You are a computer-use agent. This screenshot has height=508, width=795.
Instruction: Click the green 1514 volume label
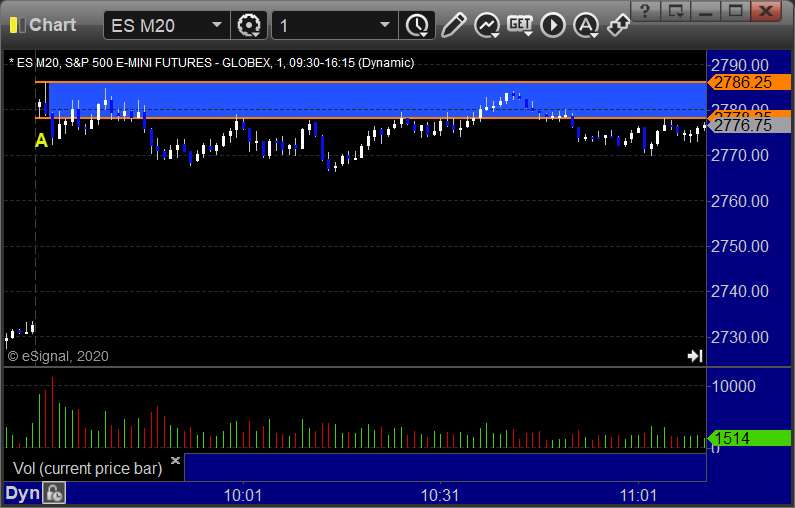(748, 438)
